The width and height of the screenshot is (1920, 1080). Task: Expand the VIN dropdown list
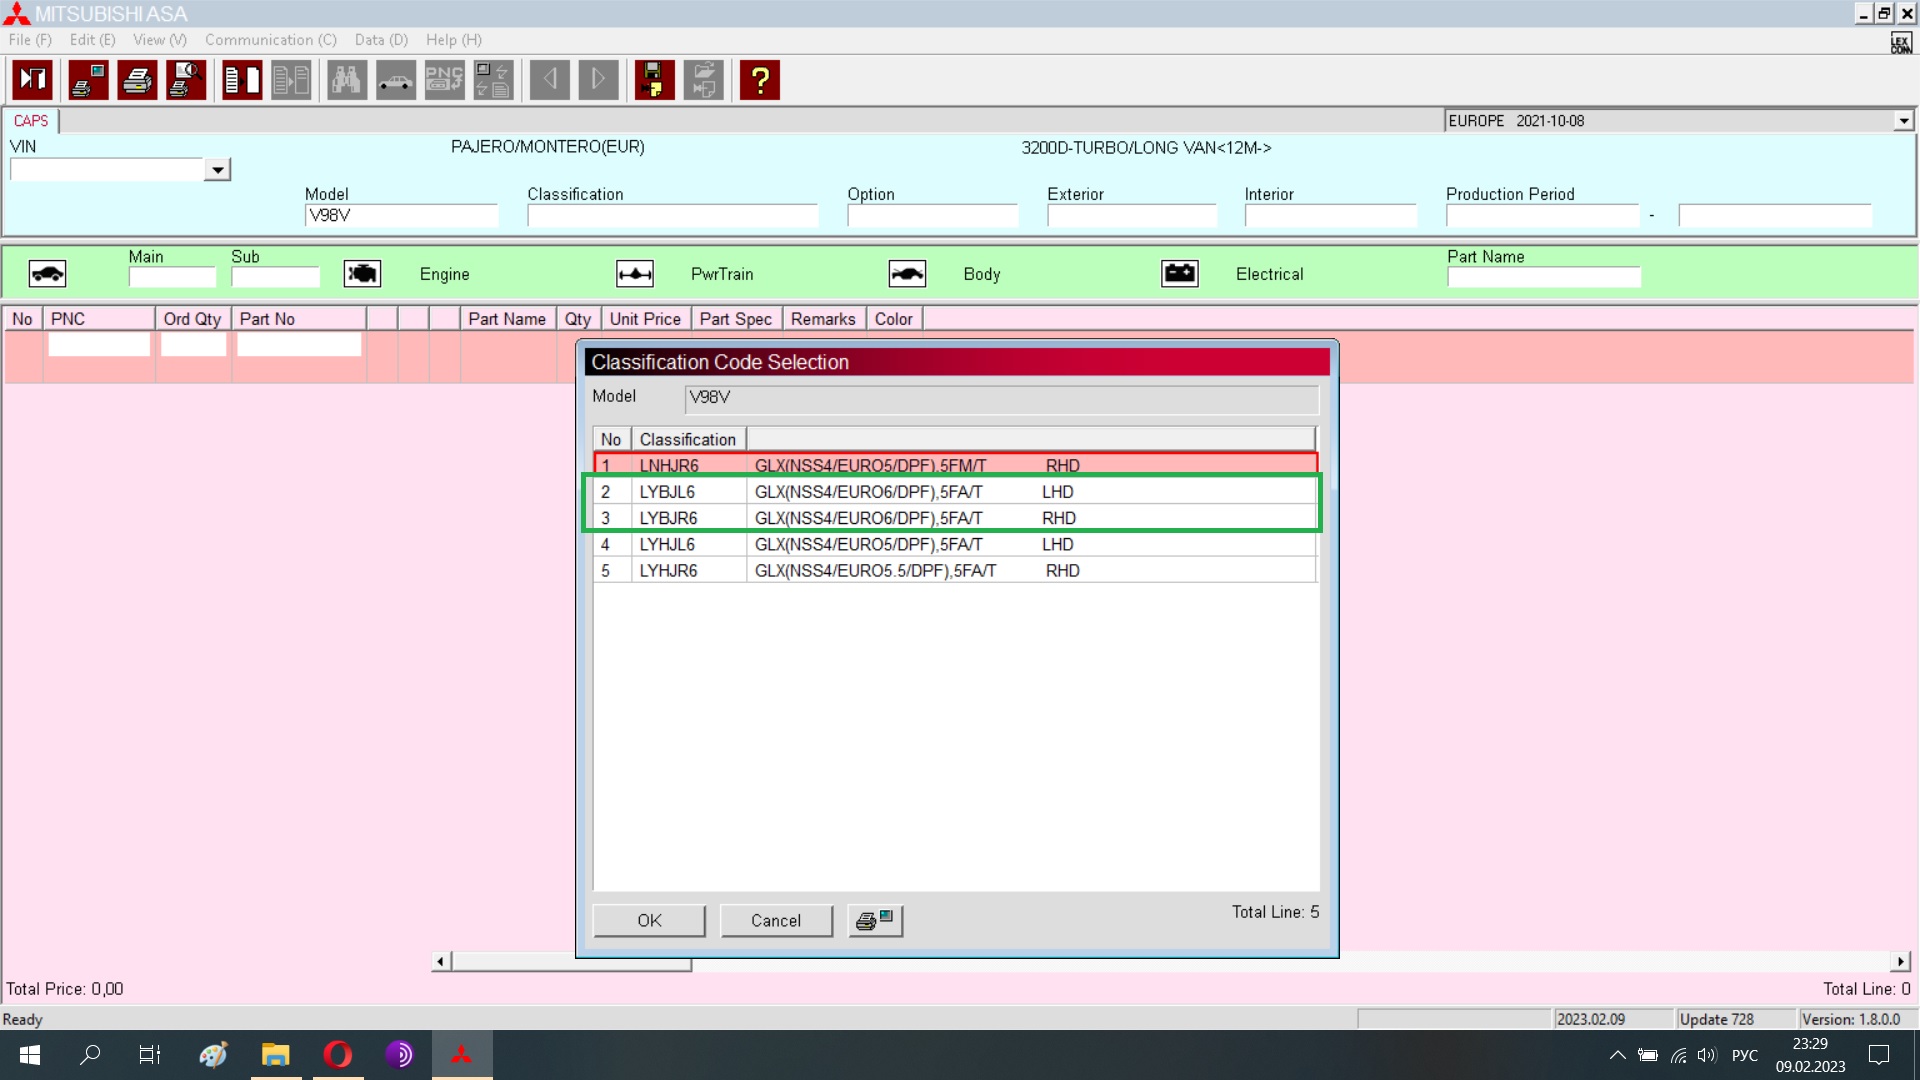coord(217,170)
